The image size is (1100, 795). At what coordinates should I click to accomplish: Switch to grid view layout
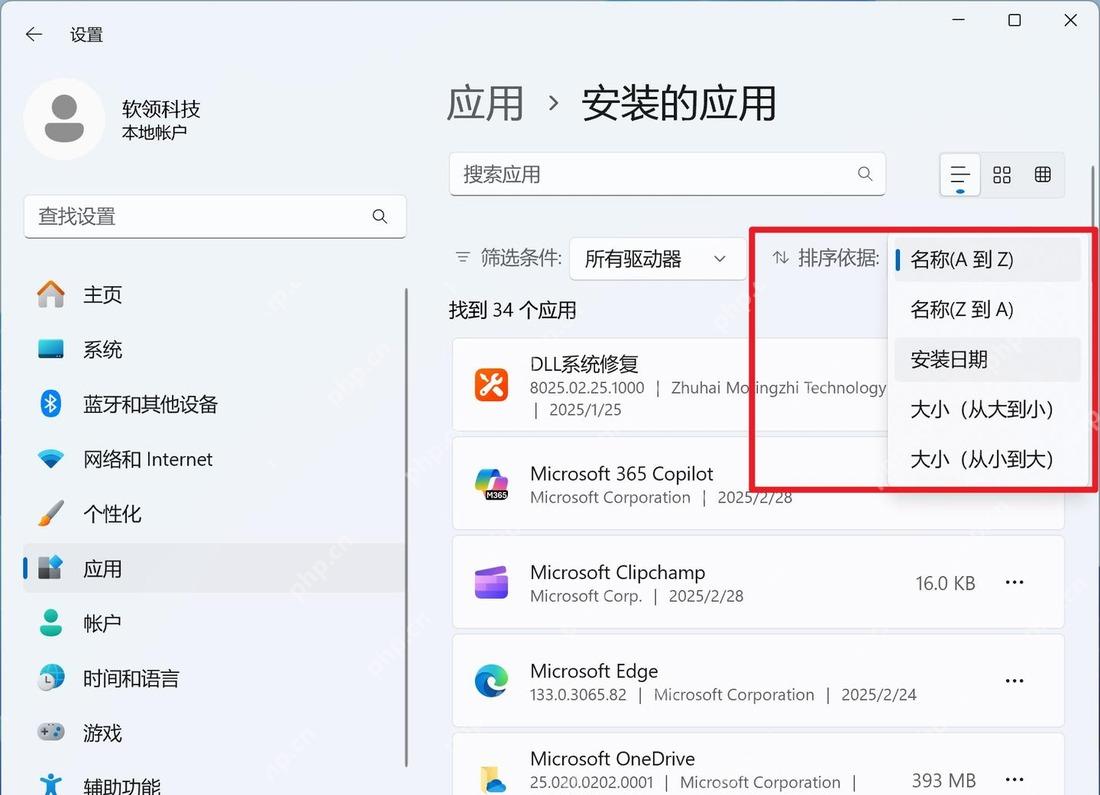[1002, 175]
